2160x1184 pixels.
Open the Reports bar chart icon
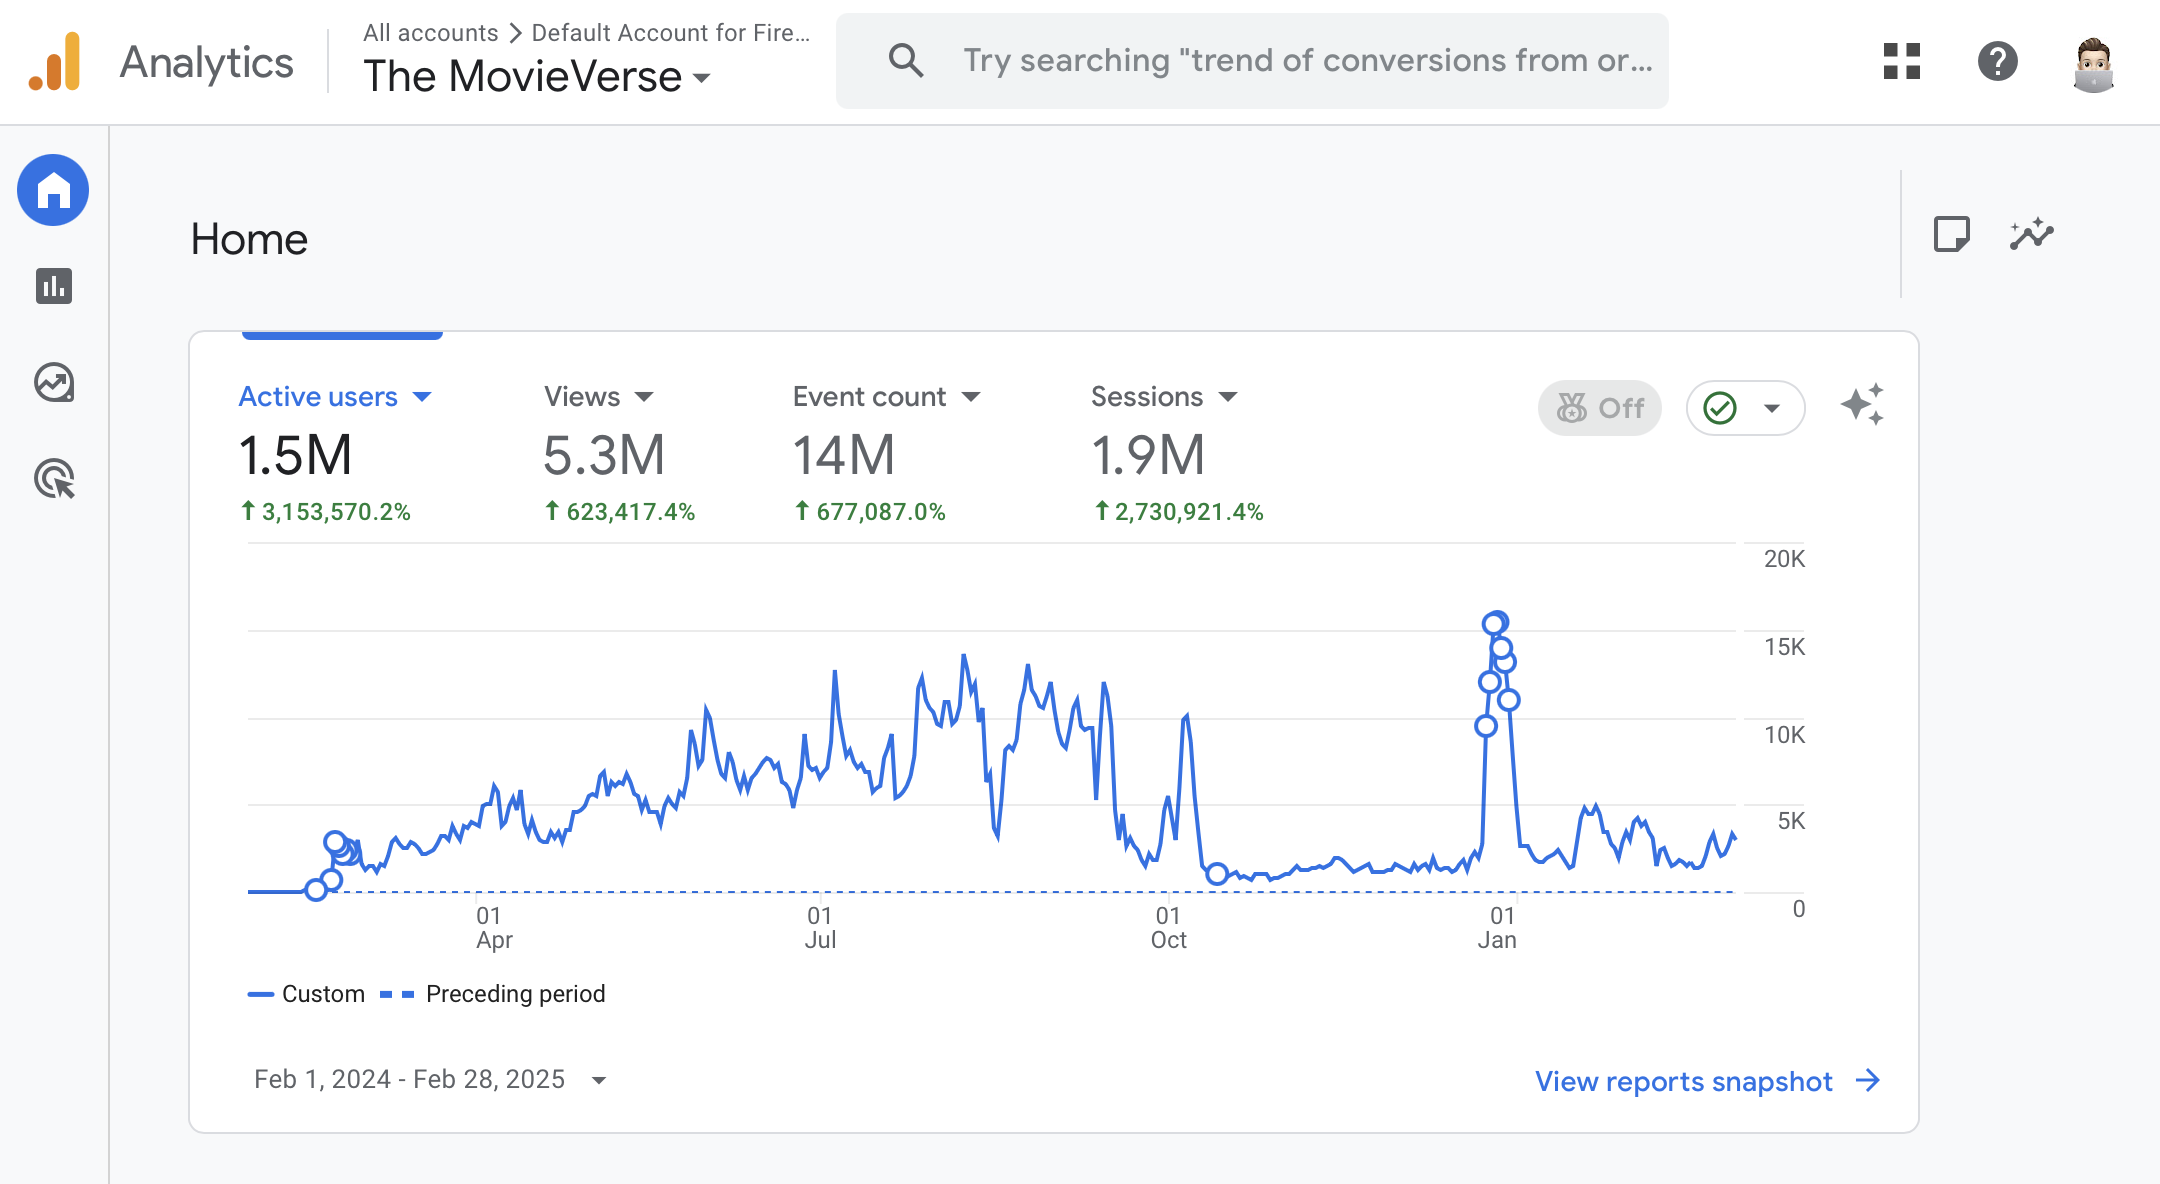tap(54, 286)
